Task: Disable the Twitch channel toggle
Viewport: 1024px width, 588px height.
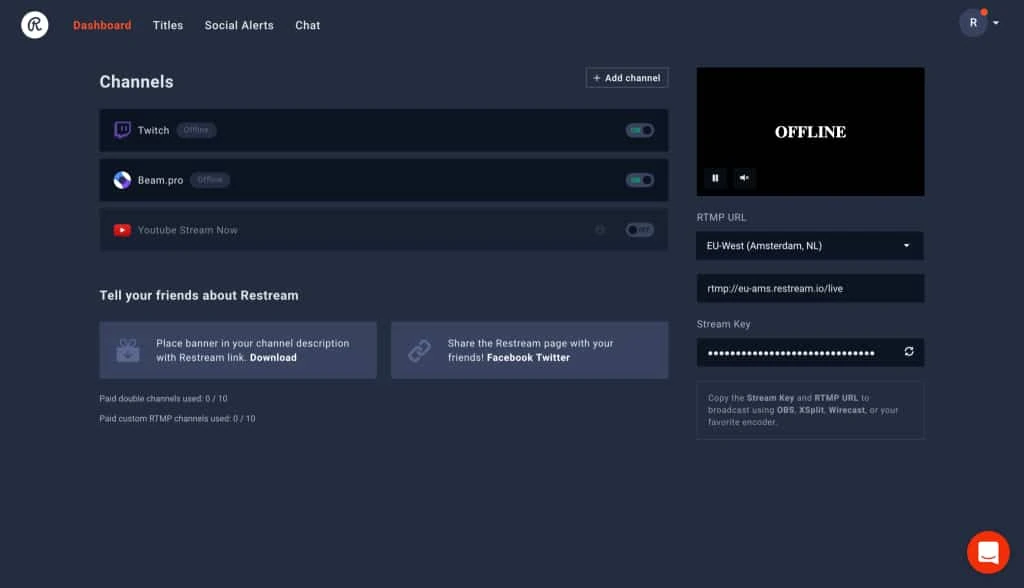Action: point(639,130)
